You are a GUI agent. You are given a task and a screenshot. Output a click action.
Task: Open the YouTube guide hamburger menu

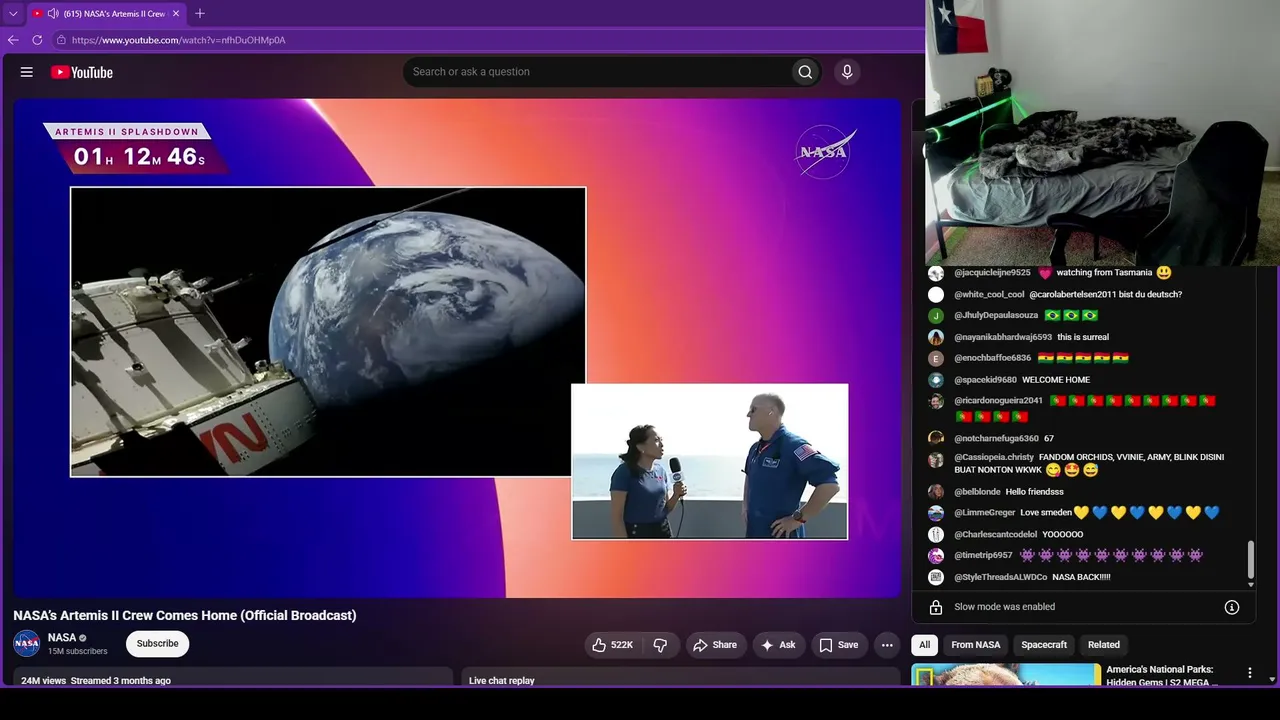tap(27, 72)
